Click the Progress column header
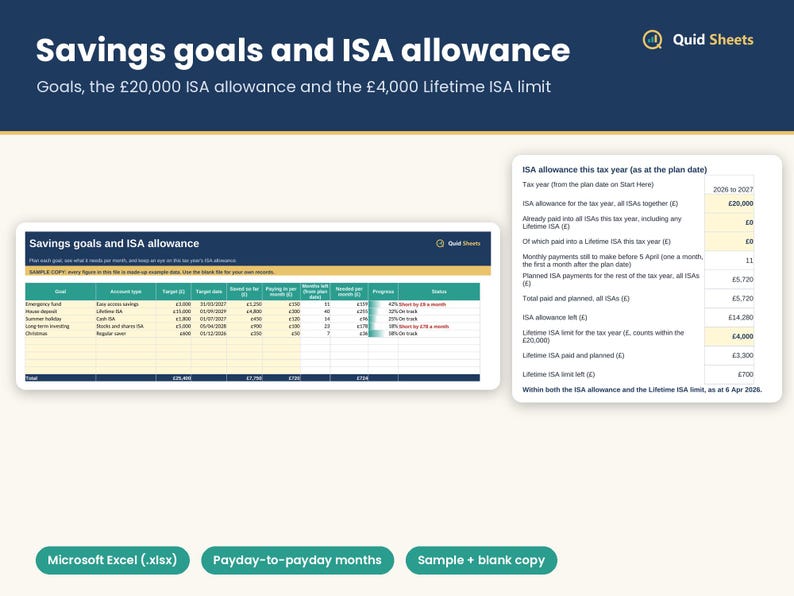 pyautogui.click(x=383, y=292)
